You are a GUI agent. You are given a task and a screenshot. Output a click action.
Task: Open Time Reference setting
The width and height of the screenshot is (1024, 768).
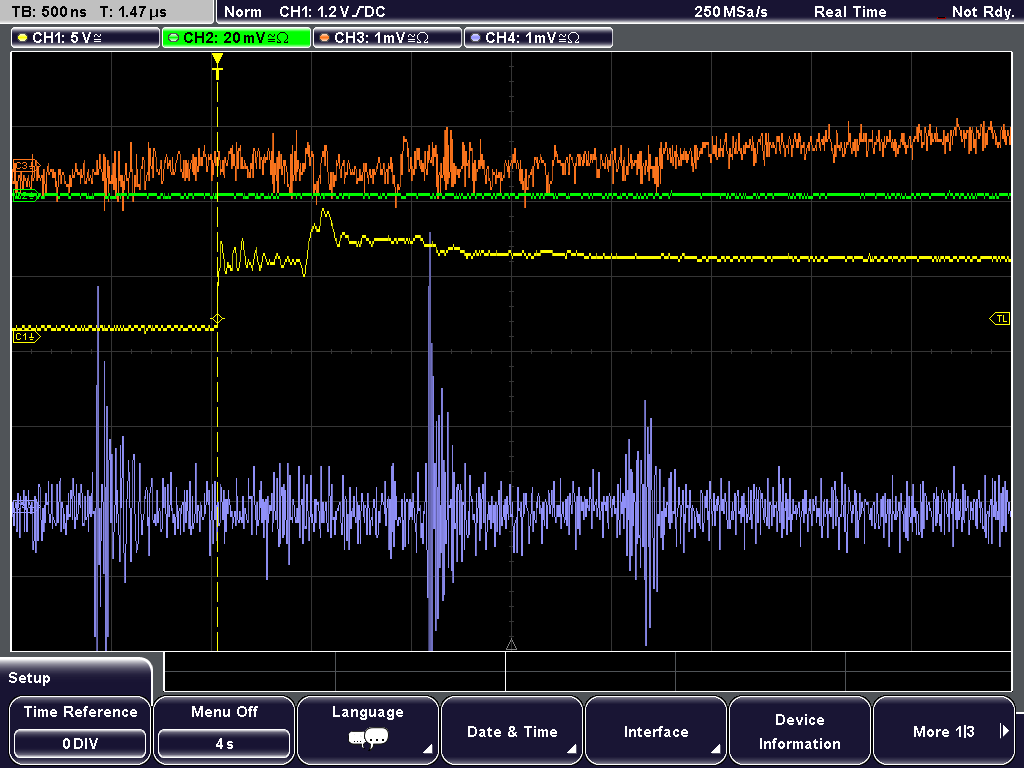click(80, 729)
